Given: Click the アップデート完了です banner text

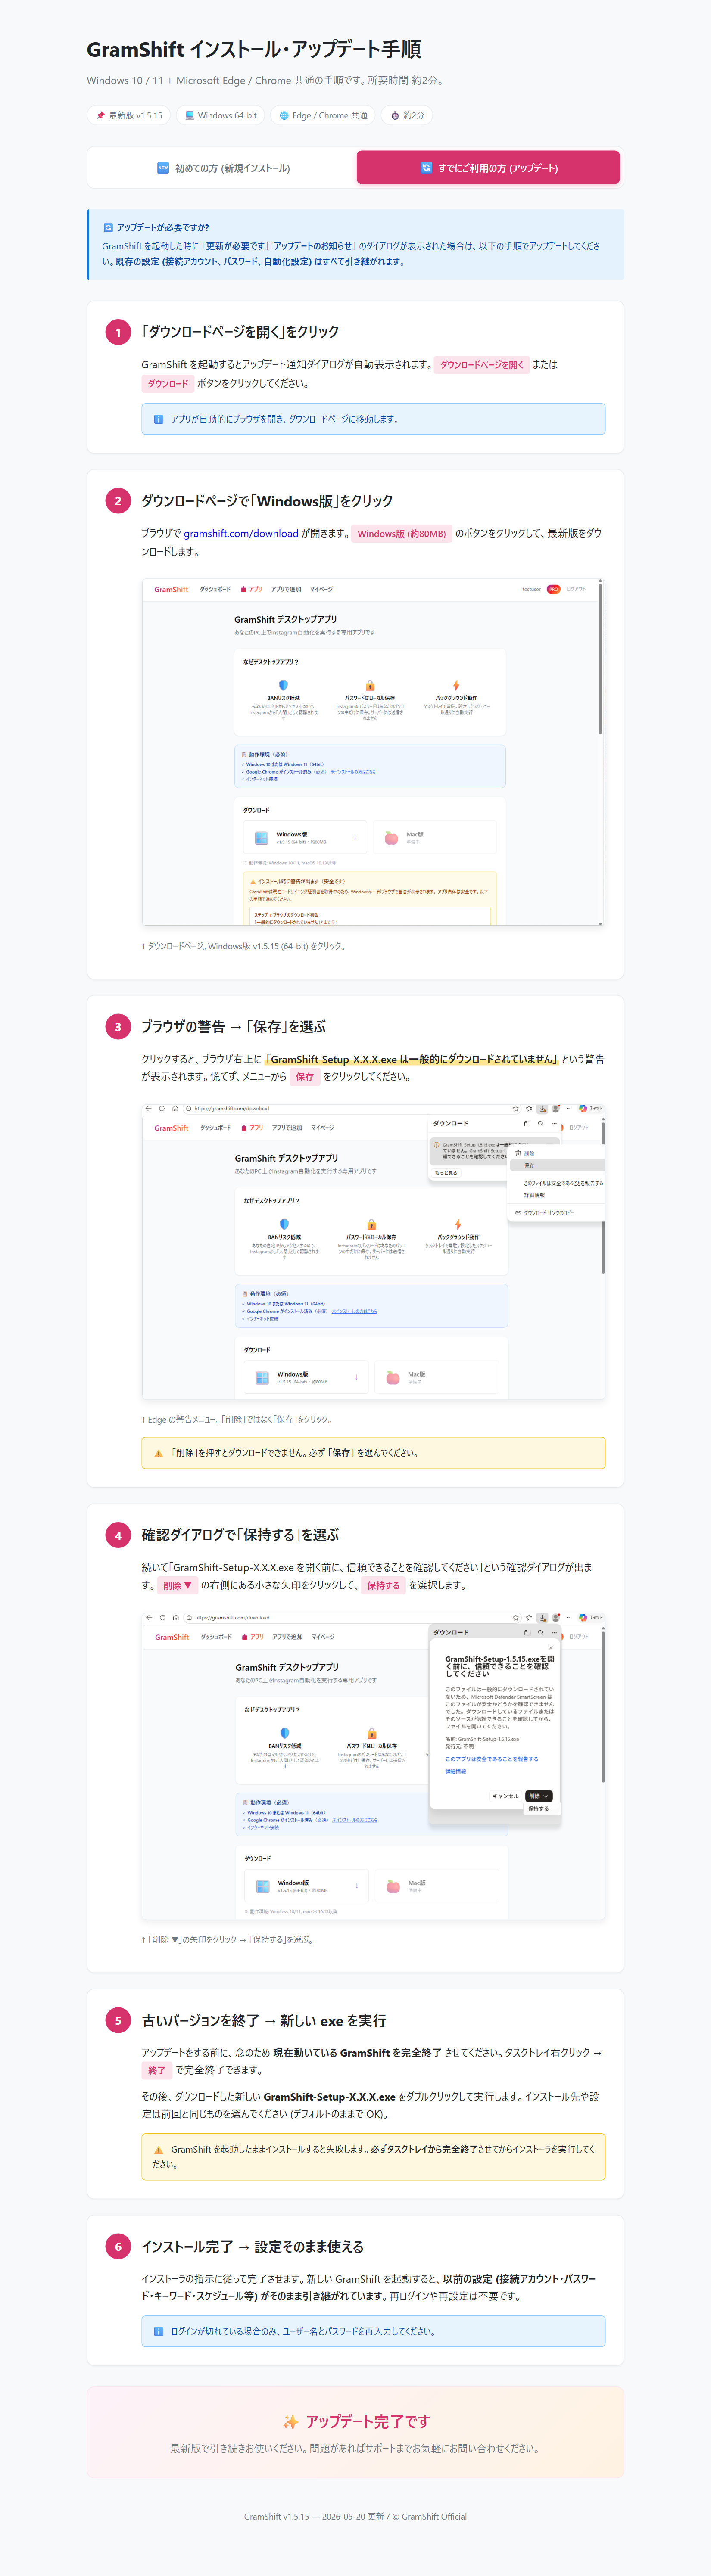Looking at the screenshot, I should (x=368, y=2421).
